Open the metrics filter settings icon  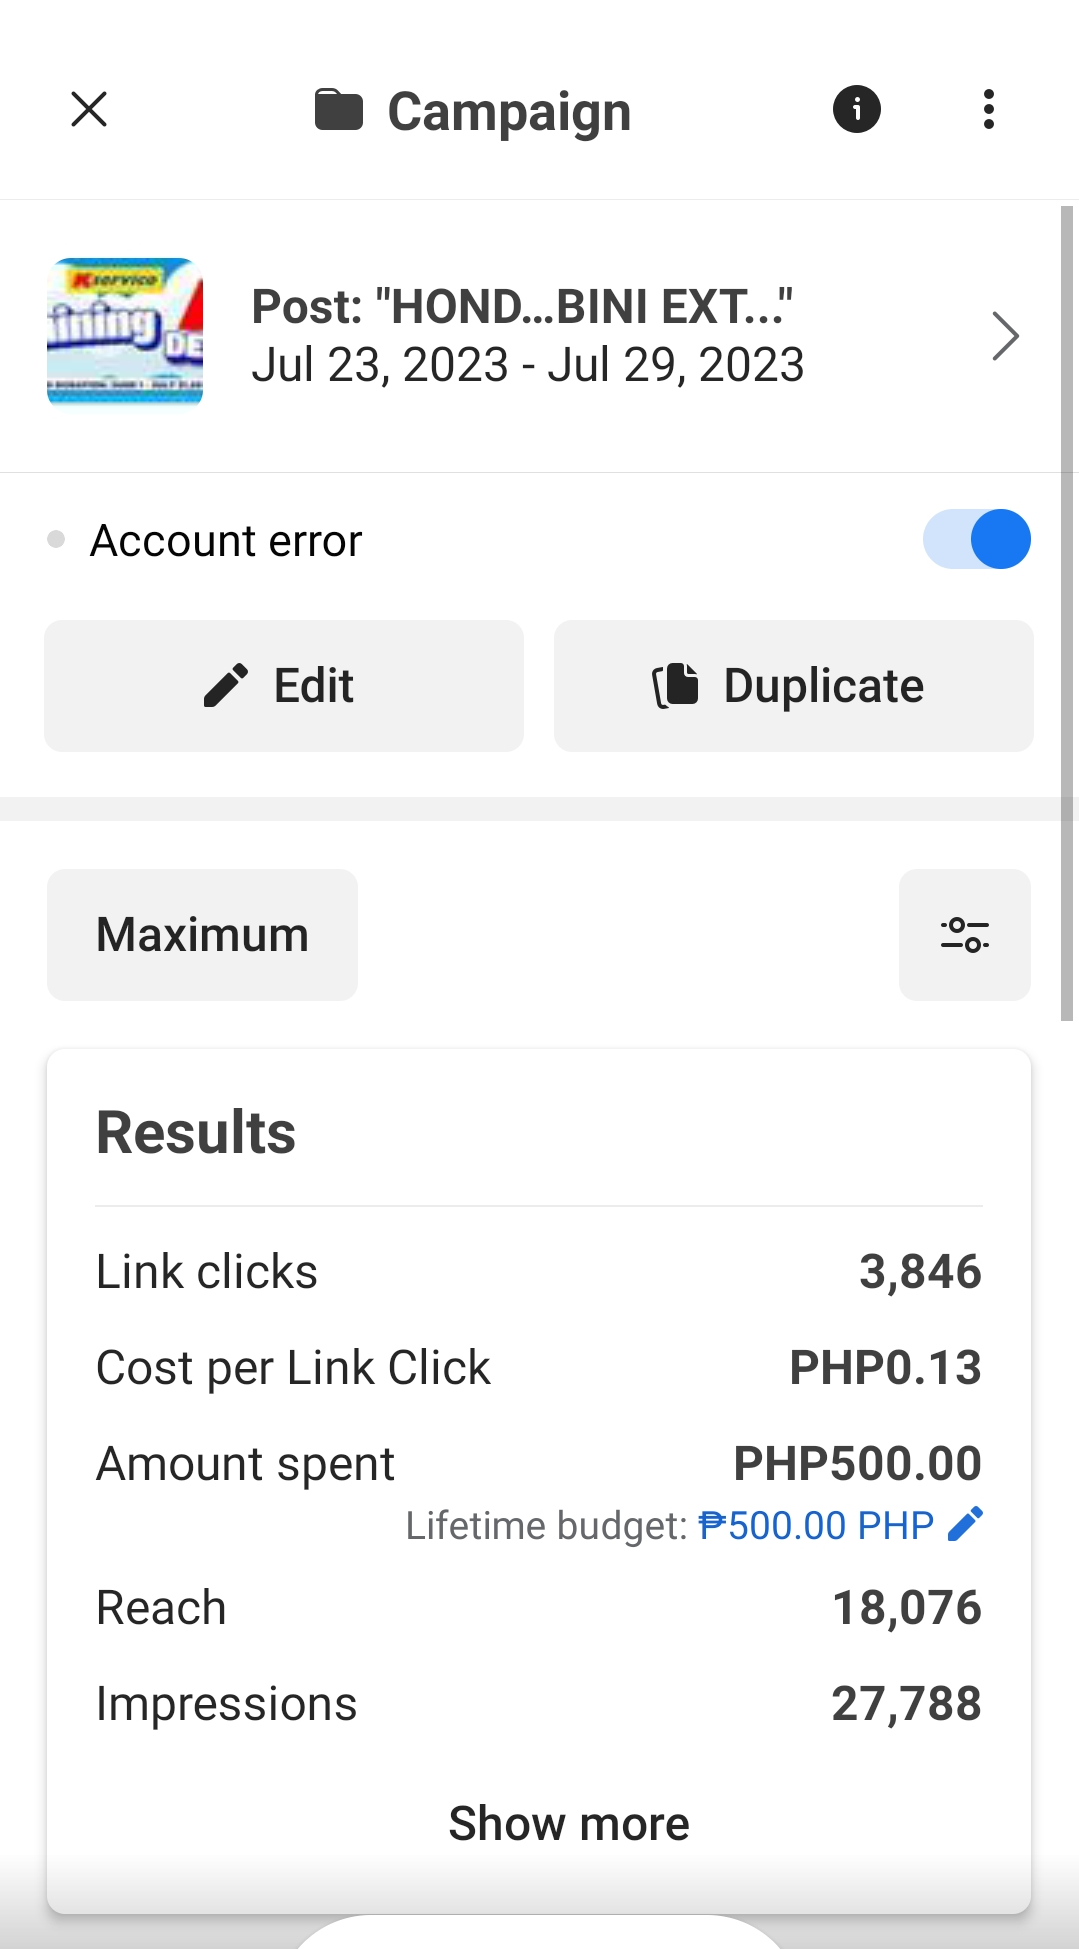pos(964,935)
